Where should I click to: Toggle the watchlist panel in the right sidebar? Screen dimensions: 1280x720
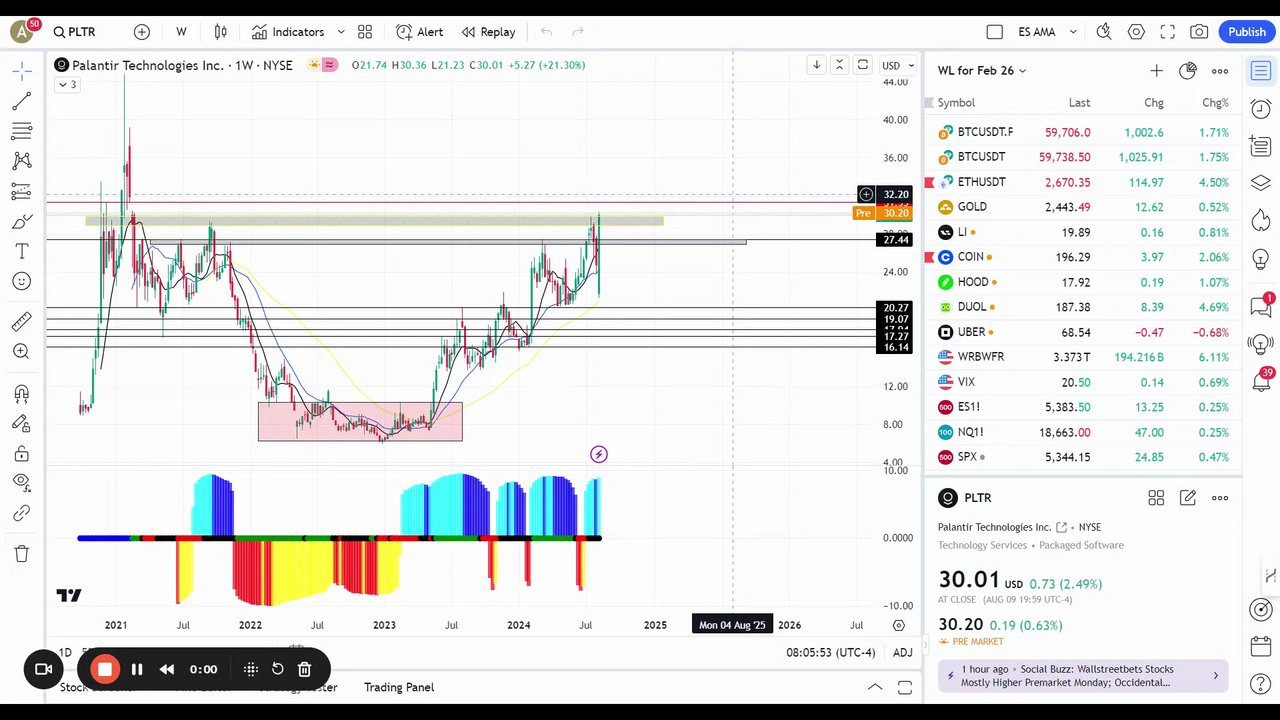pyautogui.click(x=1261, y=71)
